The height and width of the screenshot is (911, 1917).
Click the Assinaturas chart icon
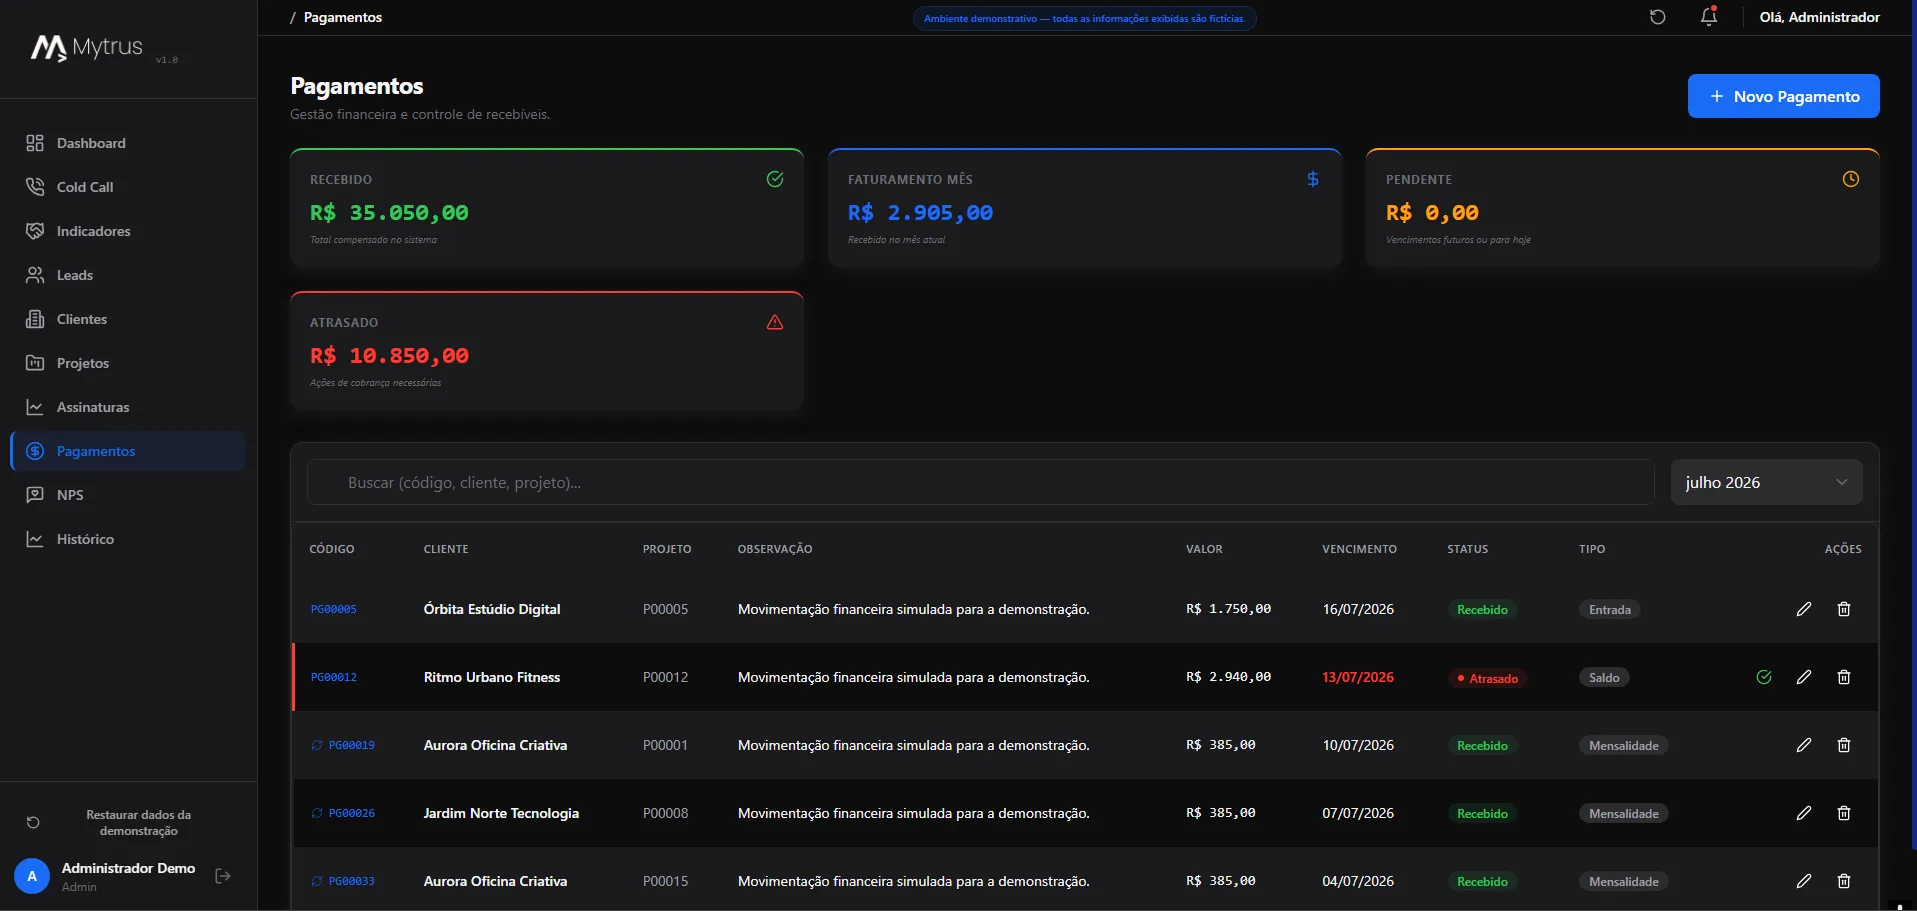[35, 407]
